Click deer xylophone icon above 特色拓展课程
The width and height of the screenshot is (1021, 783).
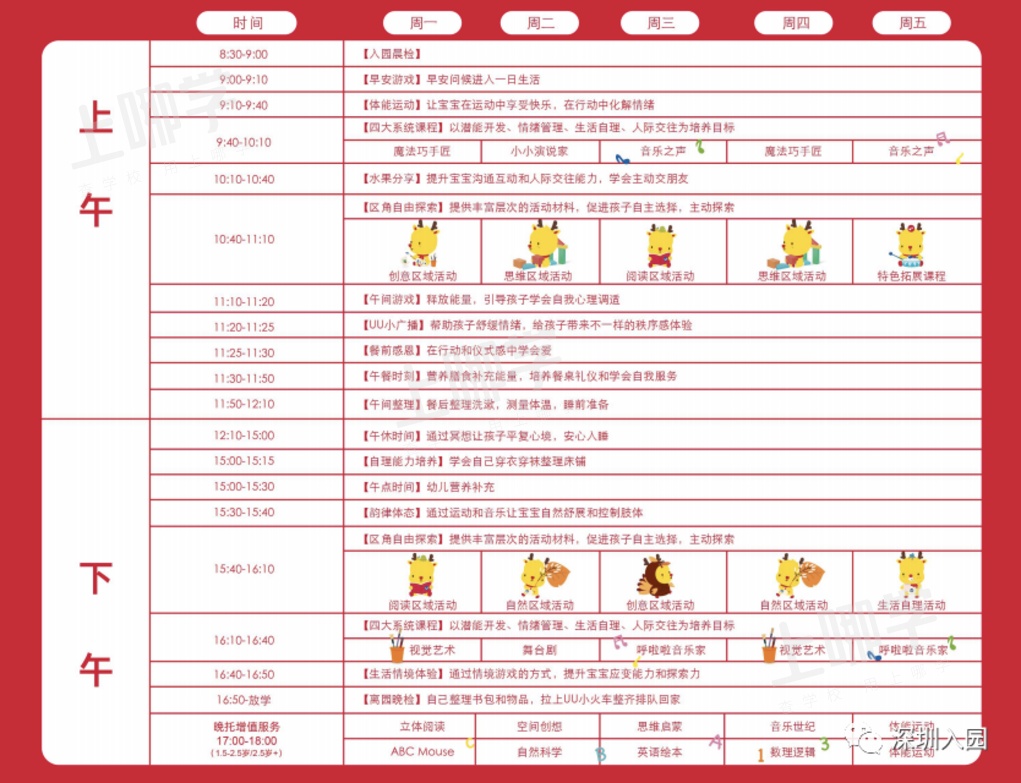(x=908, y=246)
